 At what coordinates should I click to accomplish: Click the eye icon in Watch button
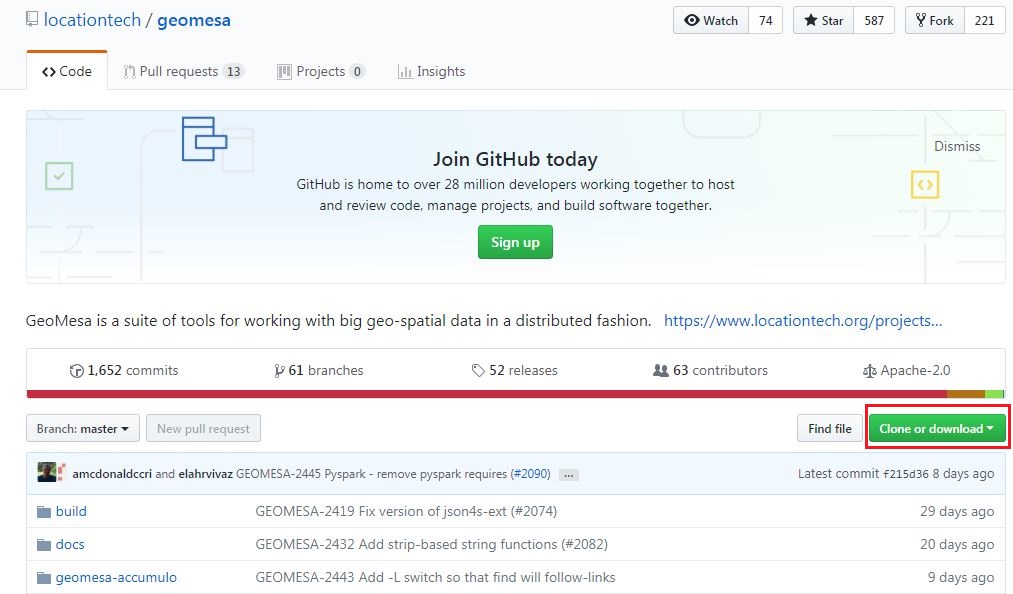pyautogui.click(x=692, y=20)
